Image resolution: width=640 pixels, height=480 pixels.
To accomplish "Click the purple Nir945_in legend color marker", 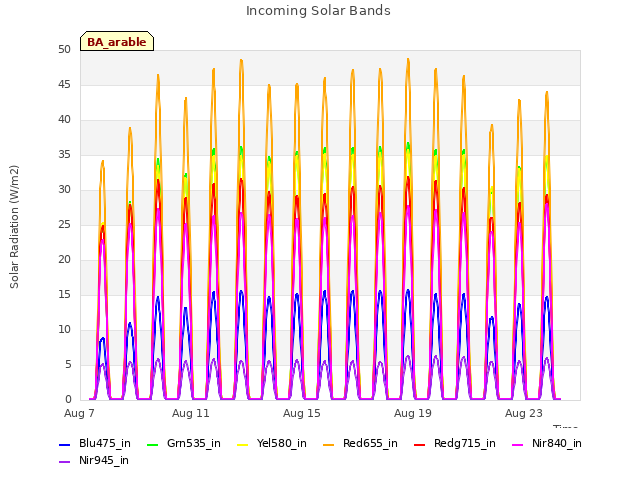I will coord(64,462).
